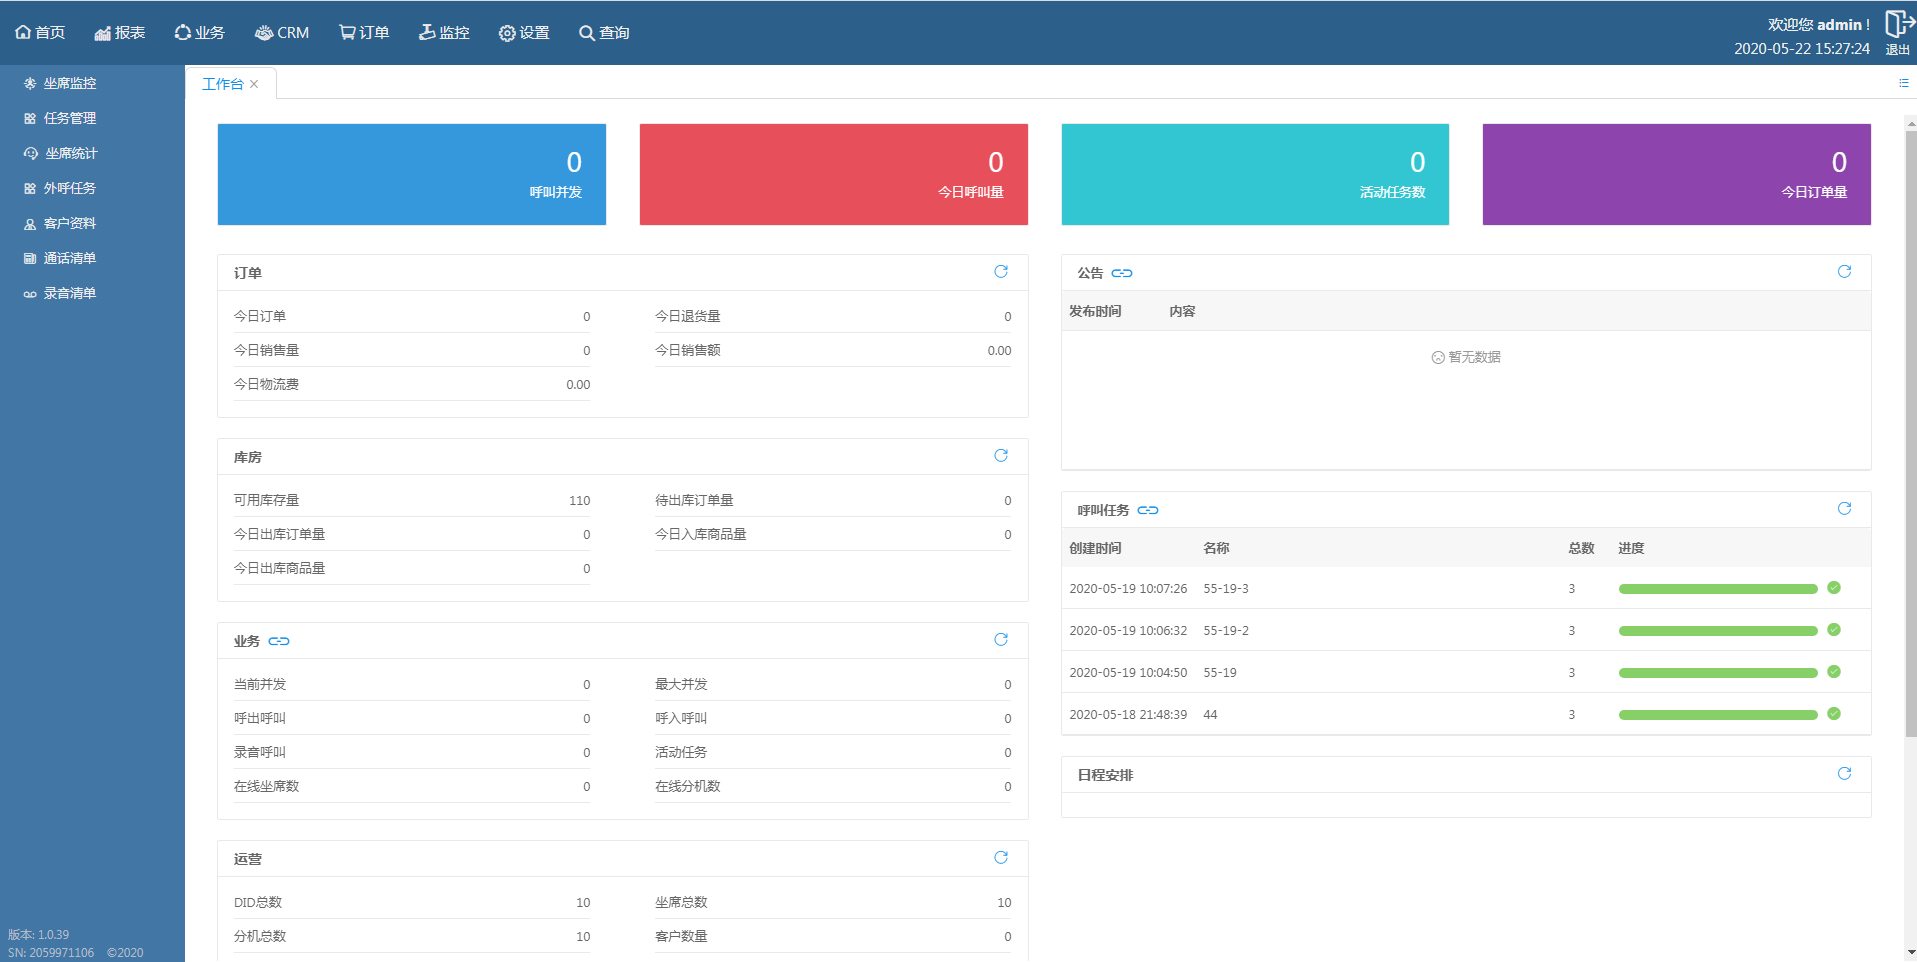Open the tab list menu at far right
The width and height of the screenshot is (1917, 962).
coord(1903,83)
